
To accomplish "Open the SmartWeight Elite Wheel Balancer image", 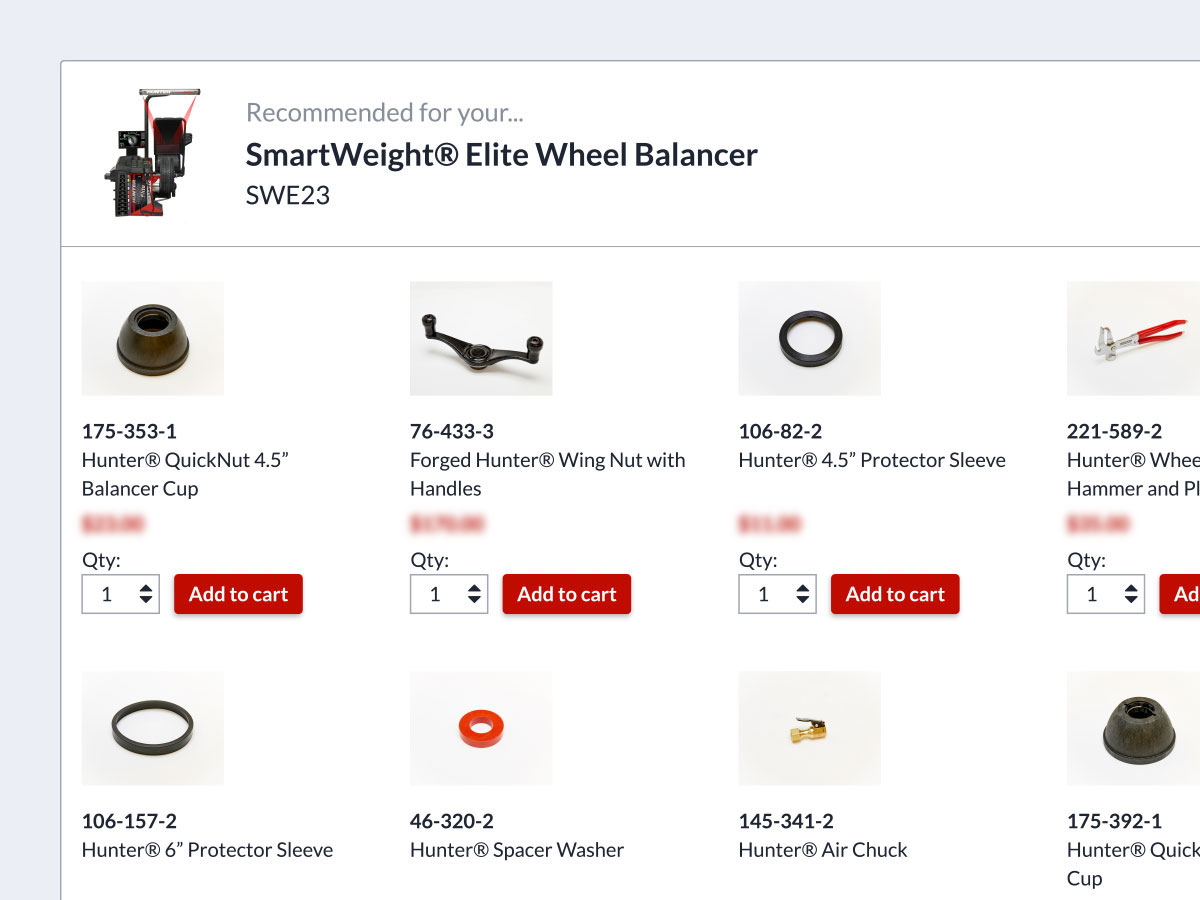I will tap(152, 153).
